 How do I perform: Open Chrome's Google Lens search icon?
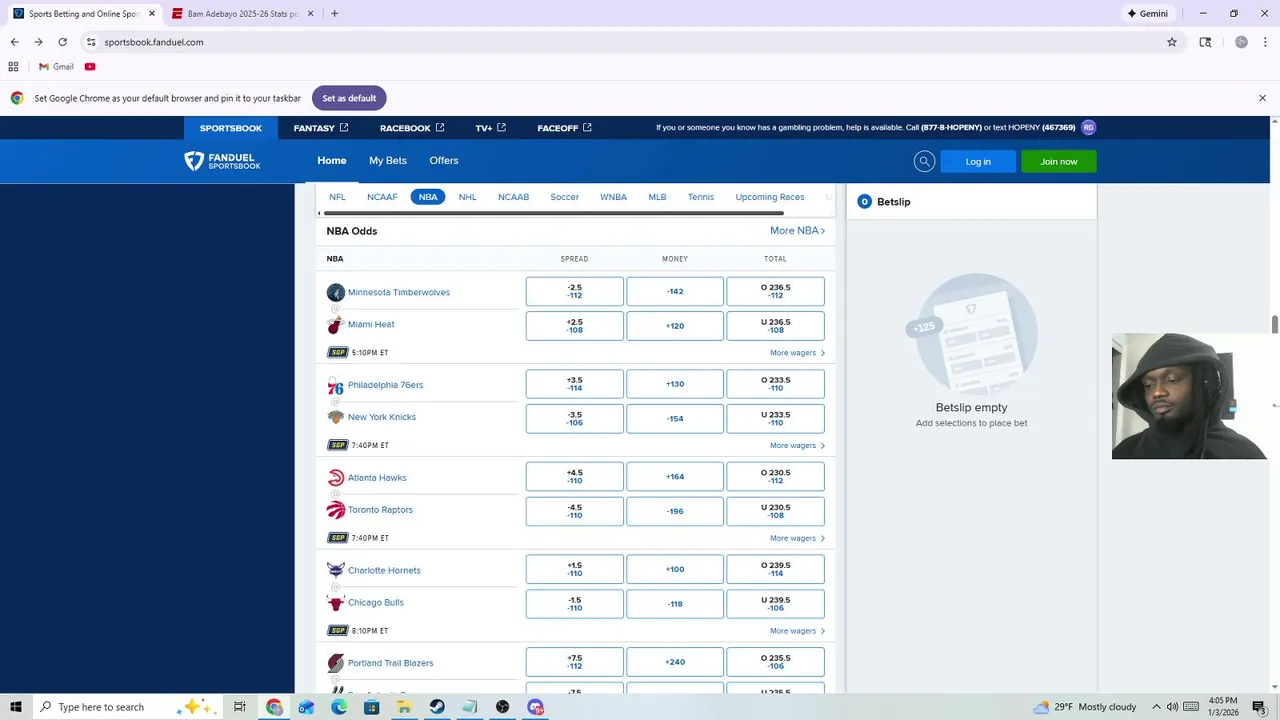[1205, 42]
